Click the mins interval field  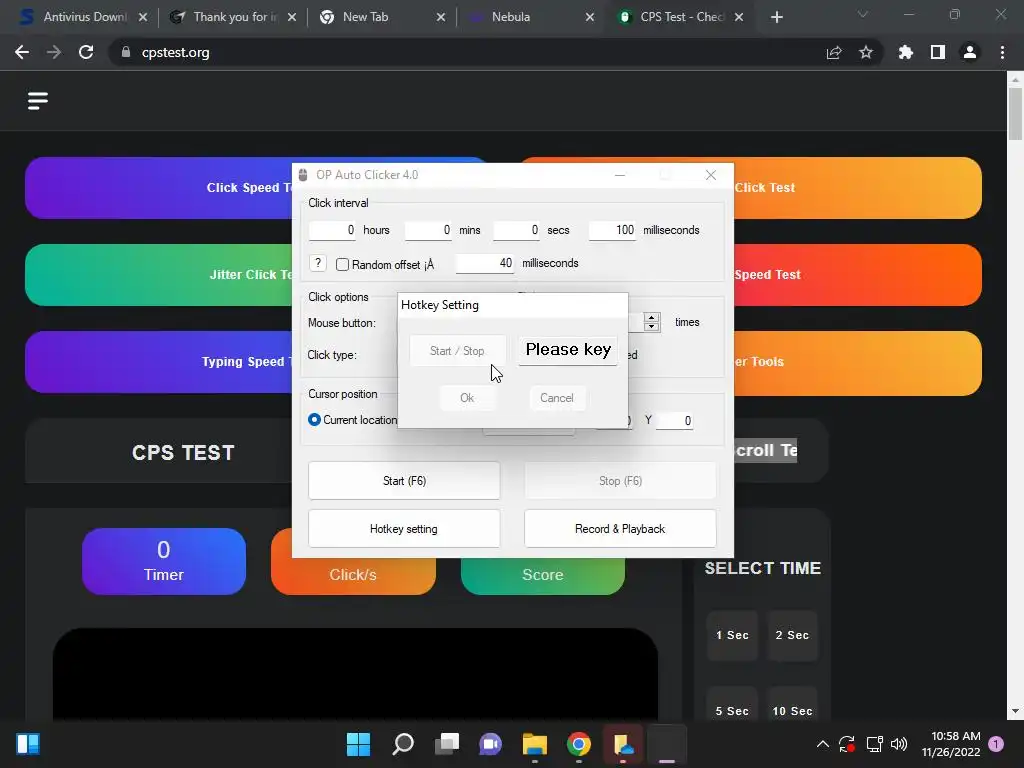tap(428, 230)
